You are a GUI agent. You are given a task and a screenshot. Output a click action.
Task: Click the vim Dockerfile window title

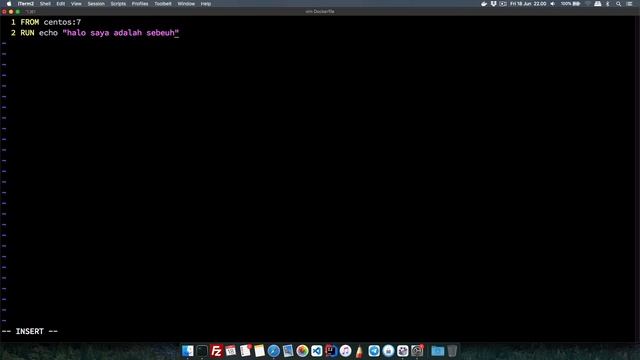coord(320,11)
